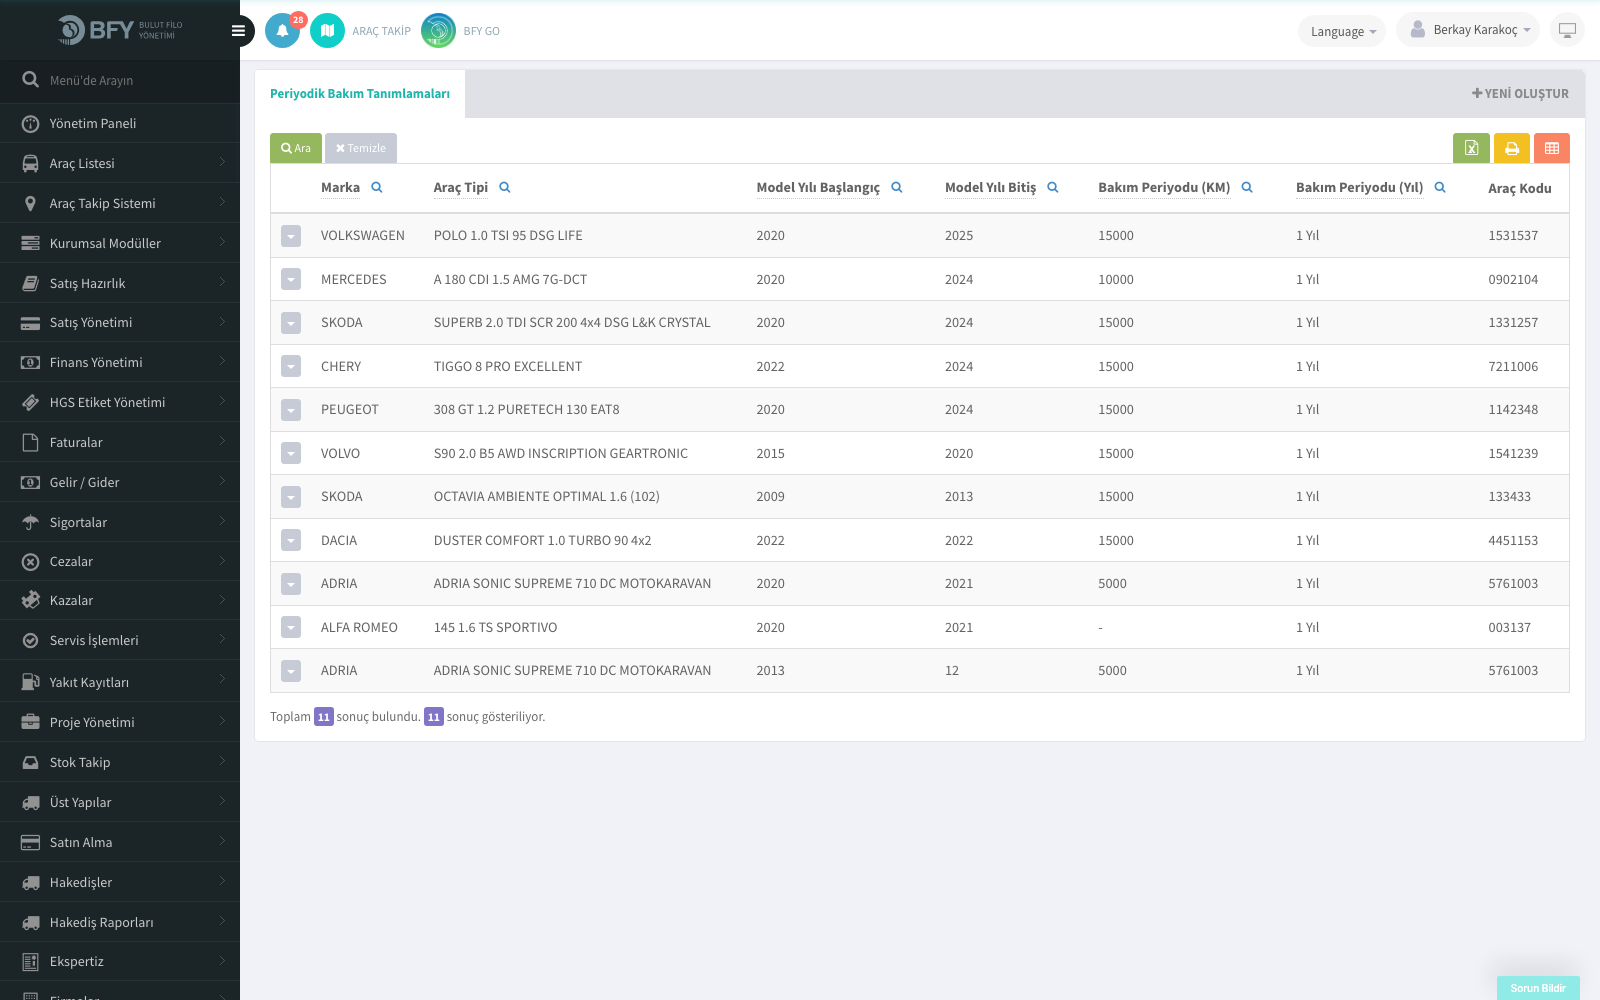Click the Menü'de Arayın search field
1600x1000 pixels.
120,80
